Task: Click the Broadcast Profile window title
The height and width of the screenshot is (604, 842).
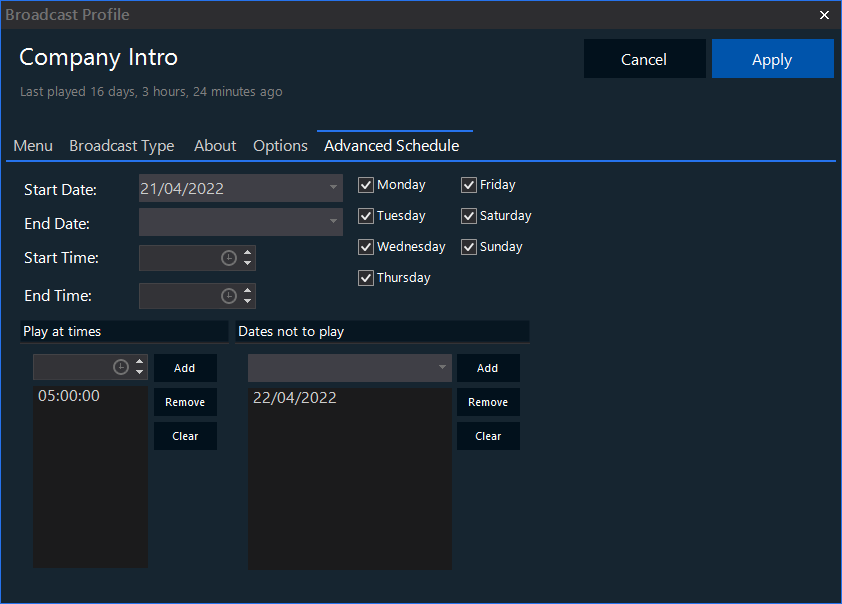Action: [x=67, y=15]
